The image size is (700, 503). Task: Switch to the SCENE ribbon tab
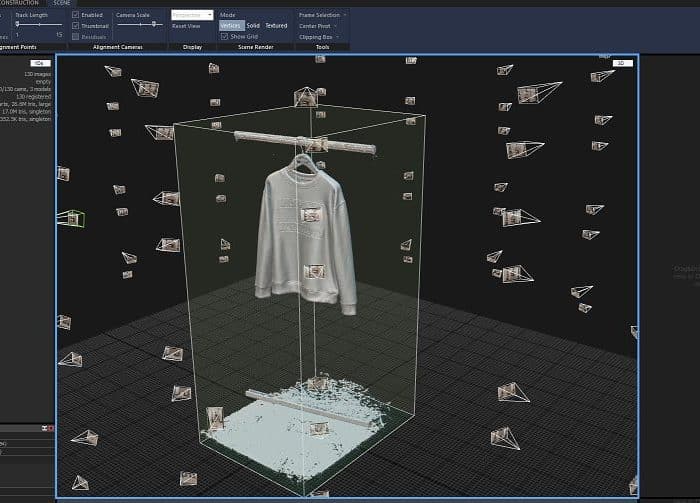61,3
